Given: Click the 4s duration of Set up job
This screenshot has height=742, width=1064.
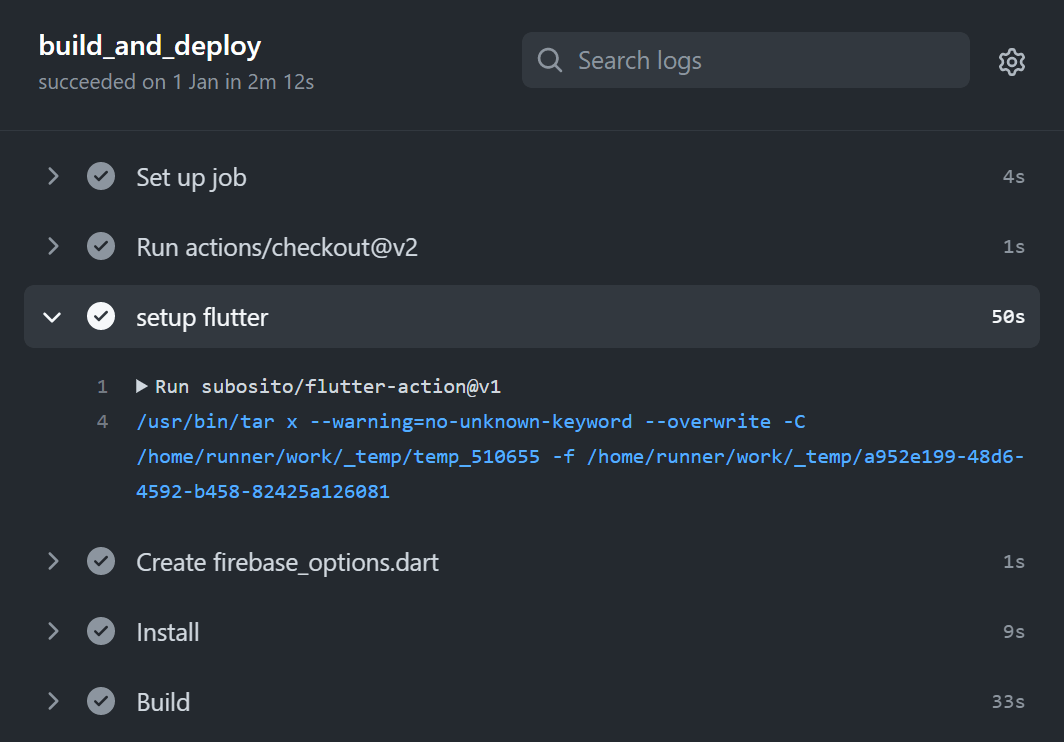Looking at the screenshot, I should tap(1014, 177).
